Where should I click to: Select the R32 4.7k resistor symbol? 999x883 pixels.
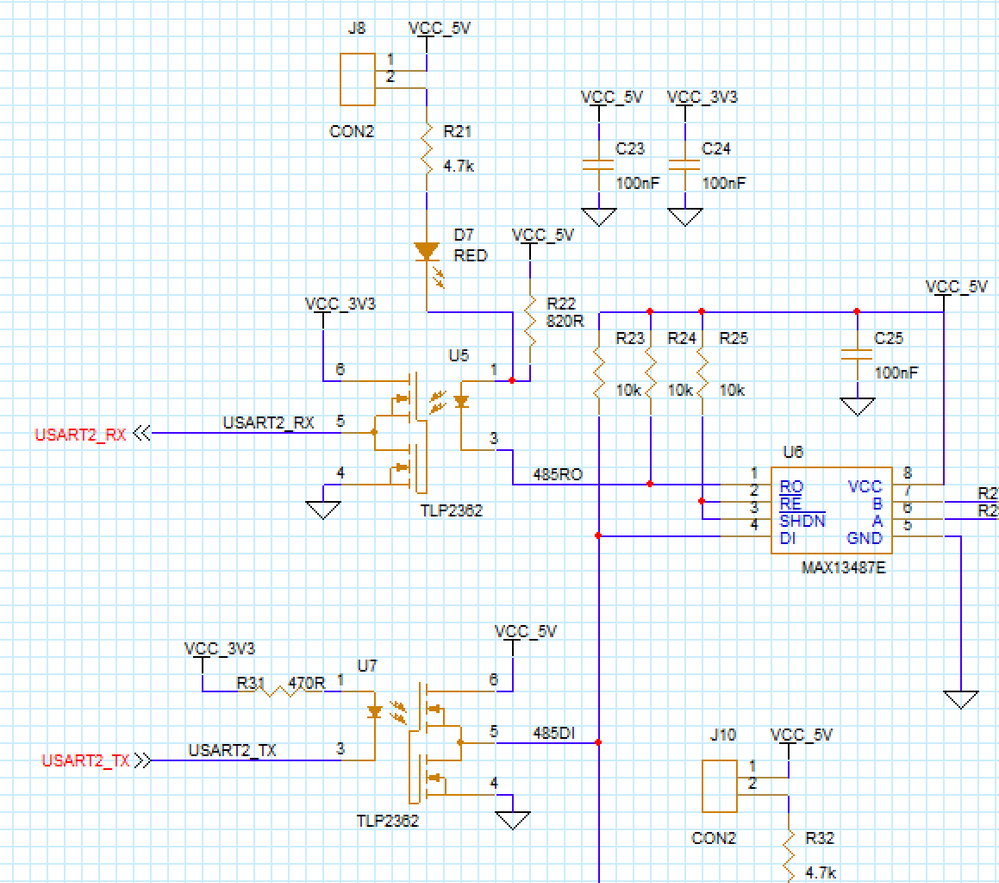pos(789,856)
